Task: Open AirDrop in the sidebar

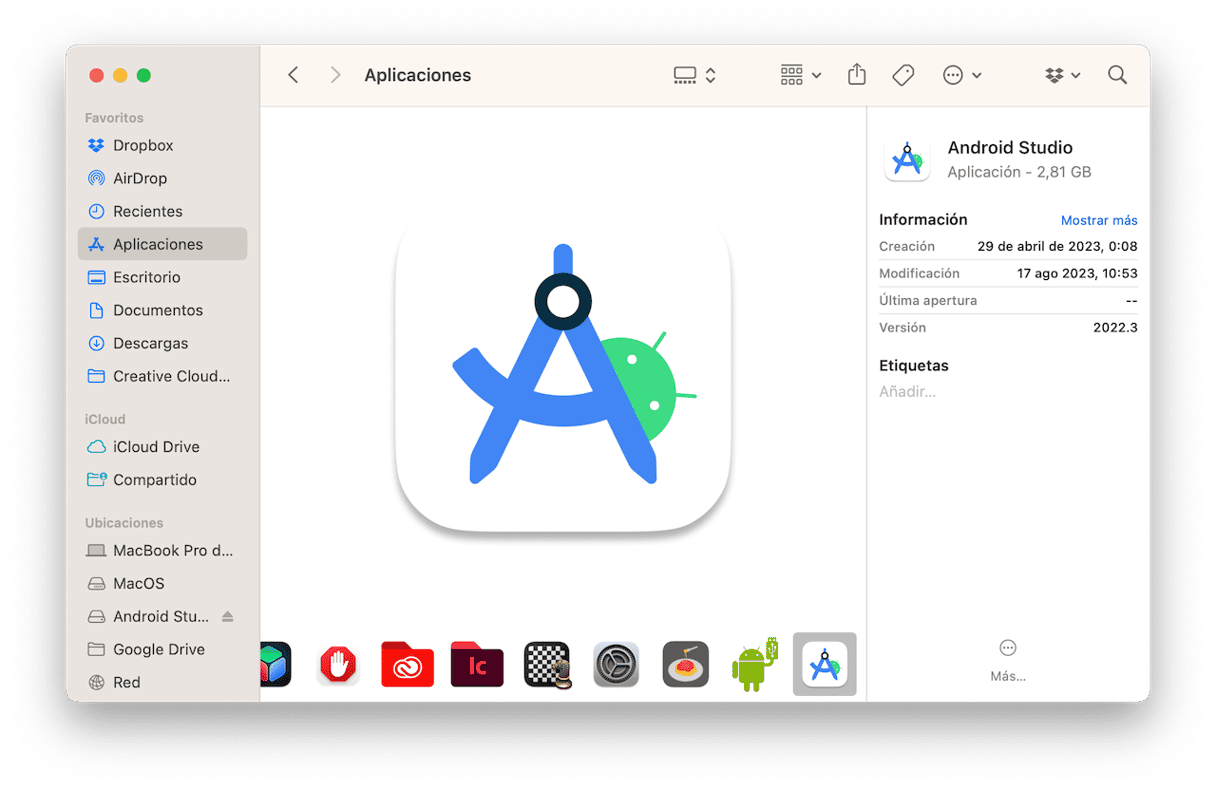Action: tap(162, 178)
